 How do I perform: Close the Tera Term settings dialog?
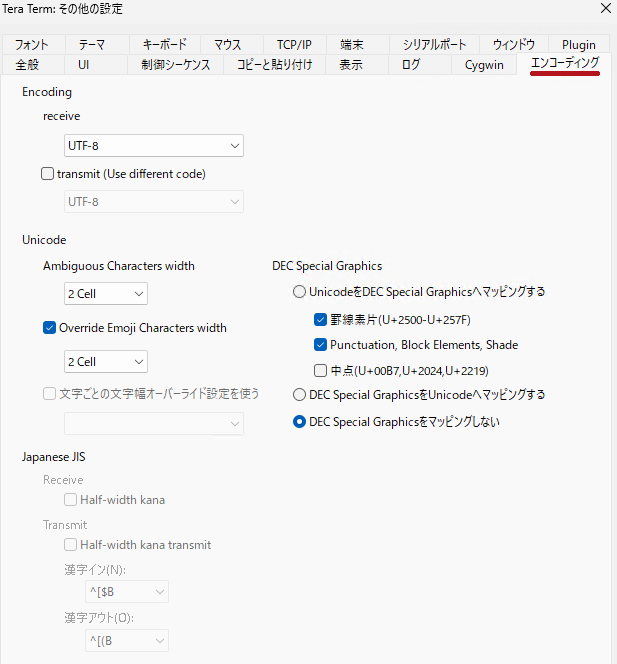[604, 9]
